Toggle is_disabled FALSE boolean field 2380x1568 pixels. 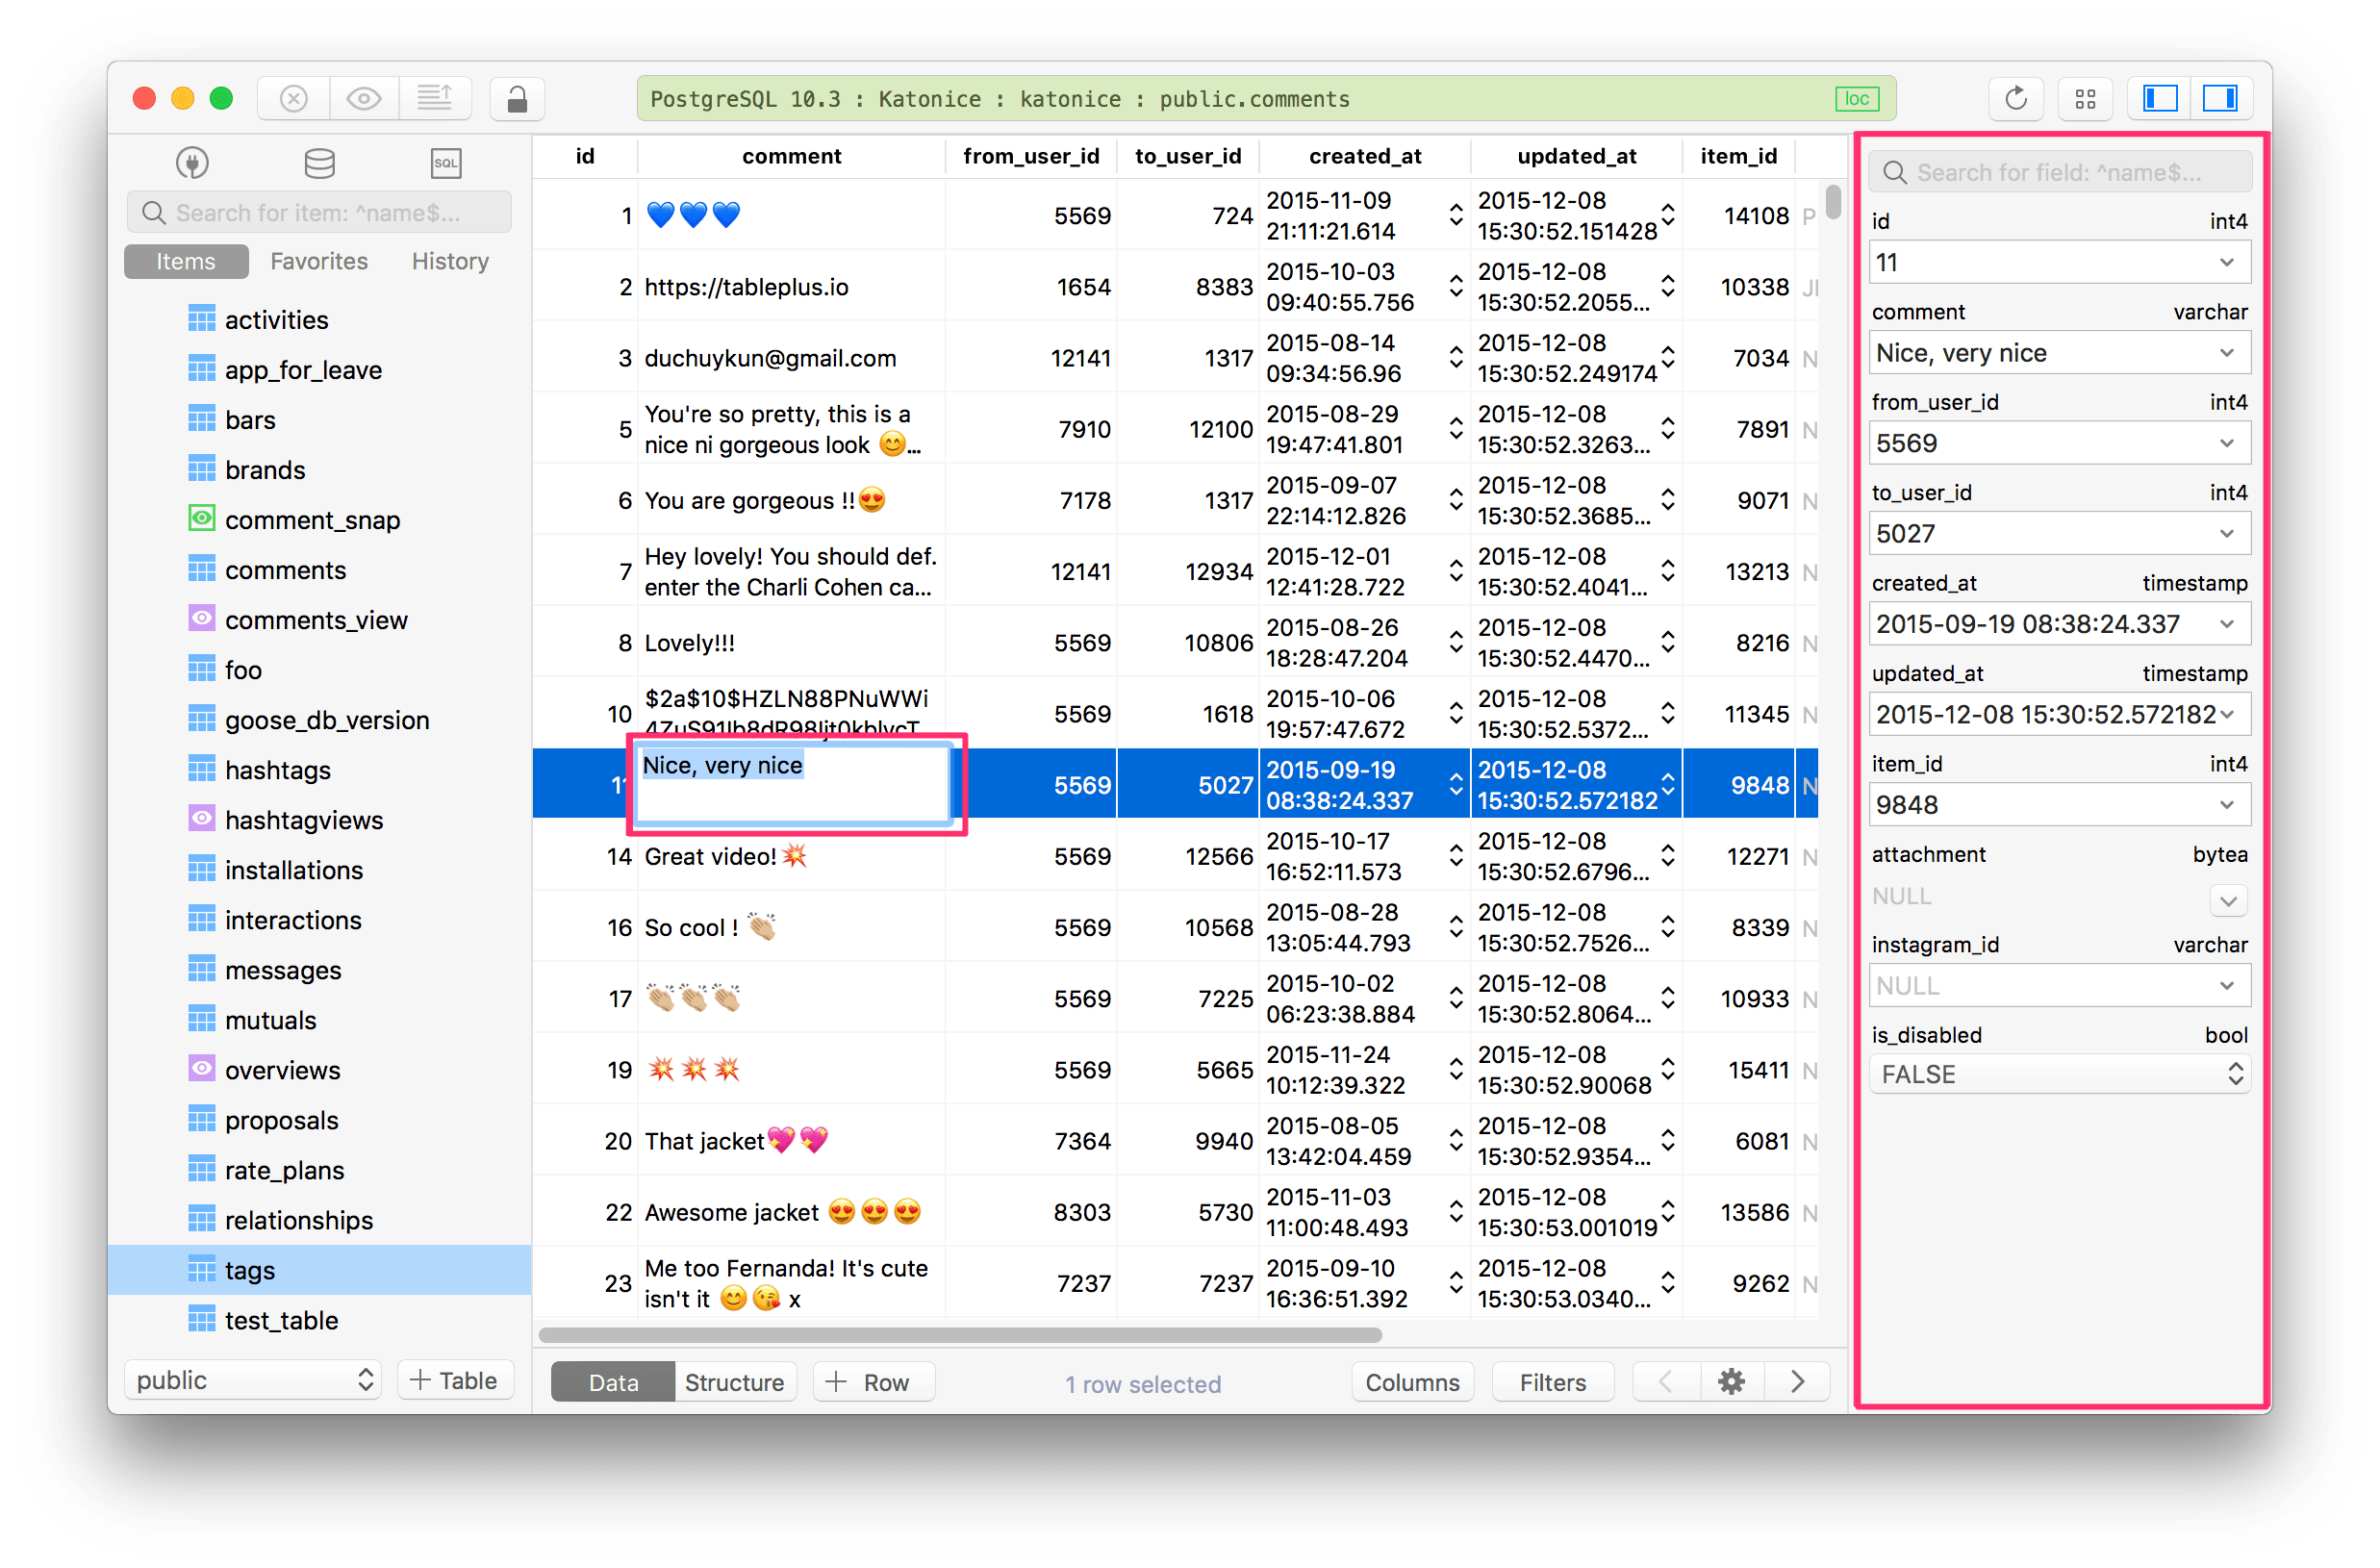tap(2230, 1076)
